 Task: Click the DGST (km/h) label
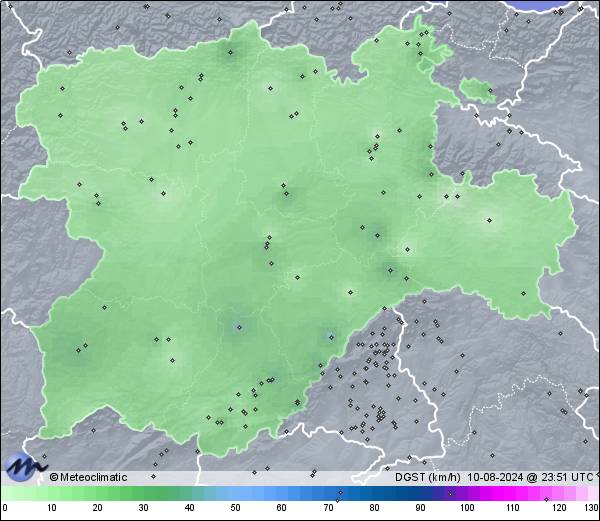pos(428,477)
